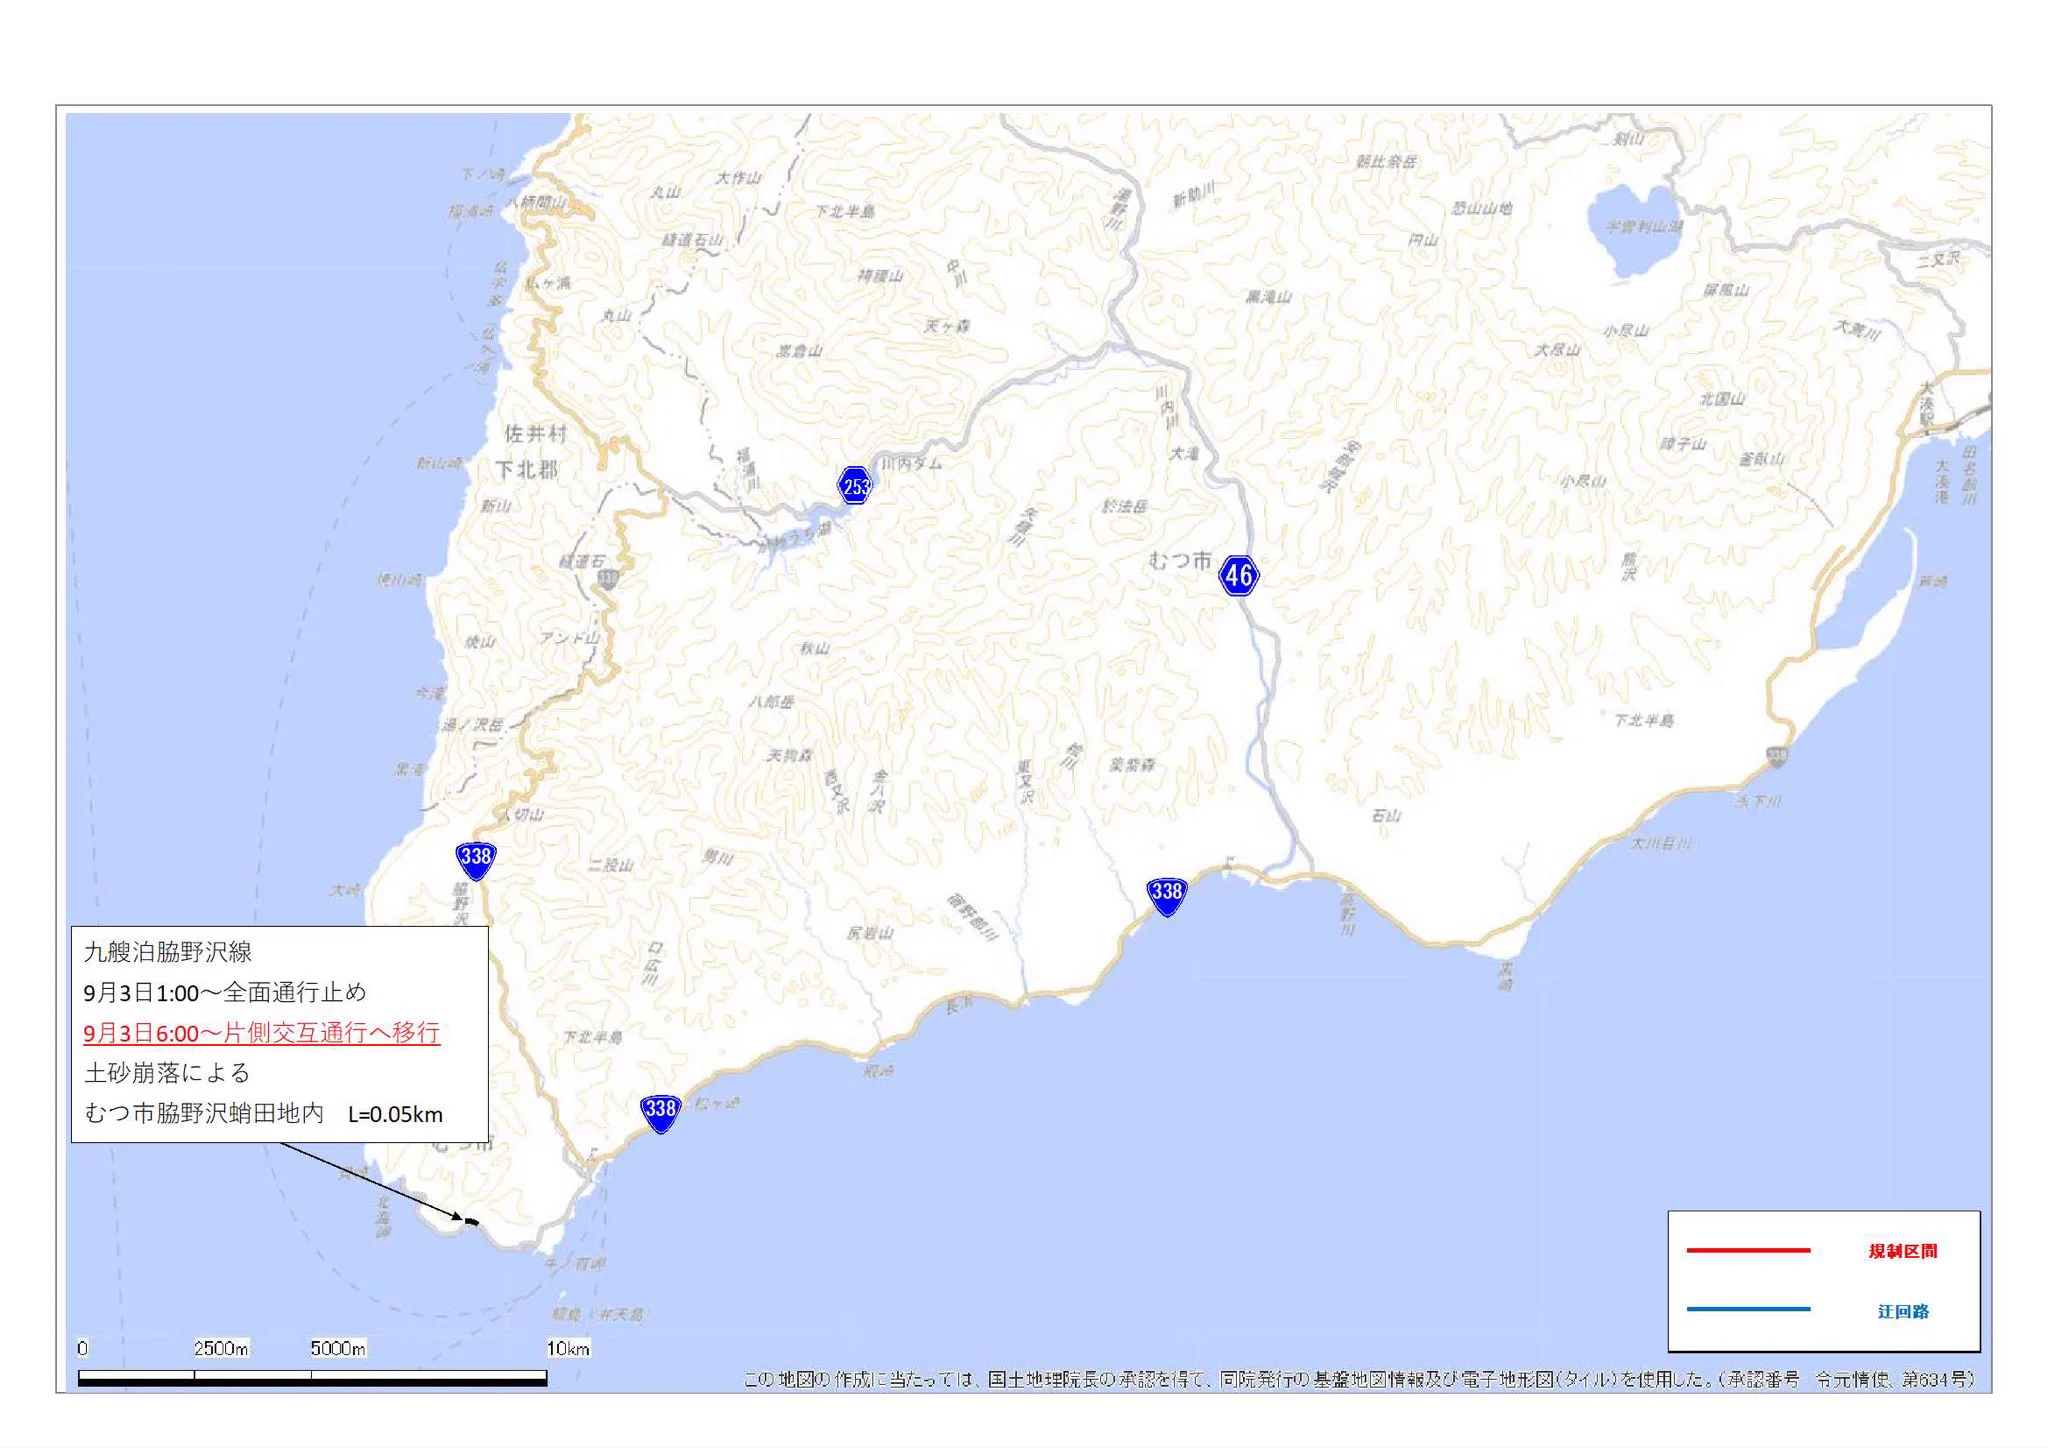Click the 牛ノ首岬 cape label
Screen dimensions: 2048x1448
[x=575, y=1264]
